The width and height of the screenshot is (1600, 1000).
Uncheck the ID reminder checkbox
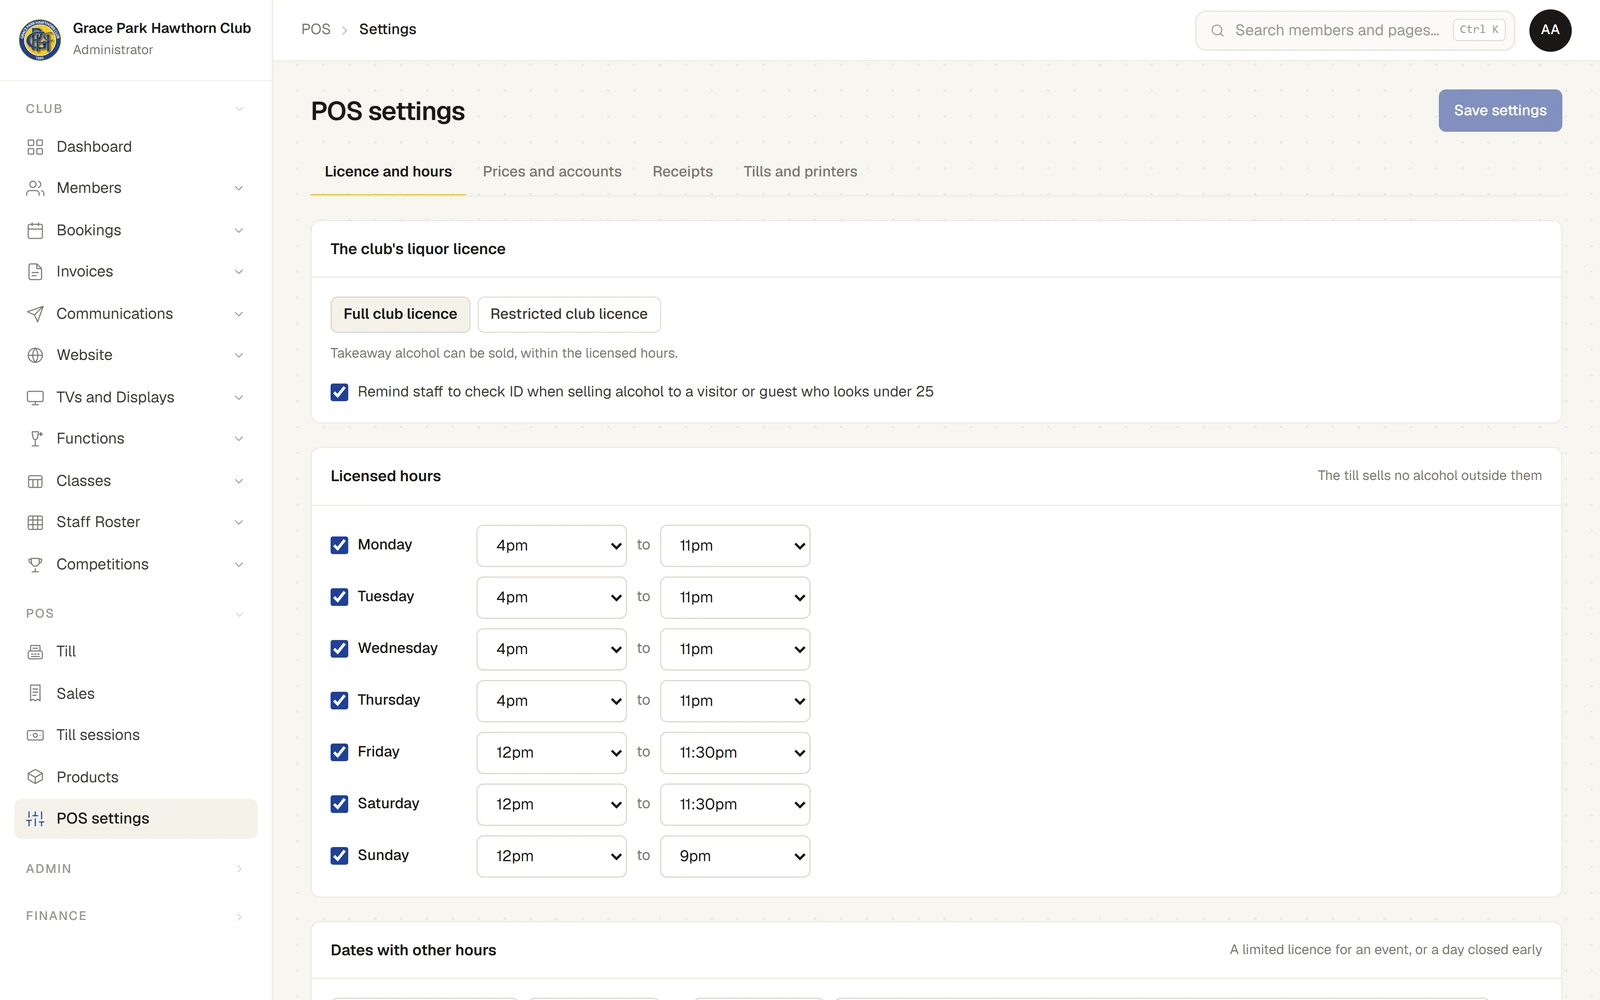pos(340,392)
